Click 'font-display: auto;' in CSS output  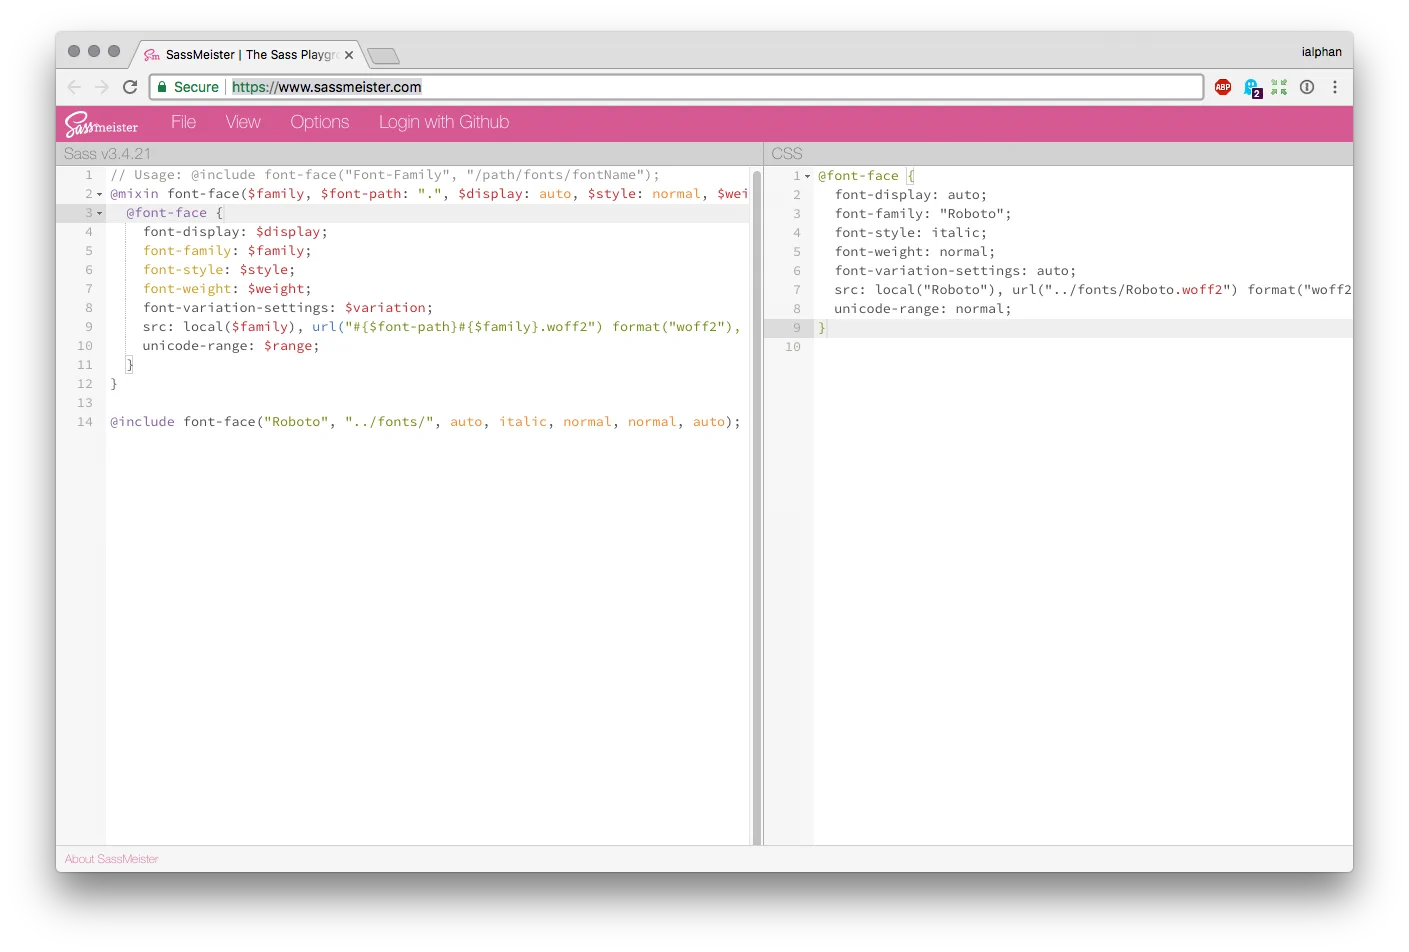(x=911, y=195)
